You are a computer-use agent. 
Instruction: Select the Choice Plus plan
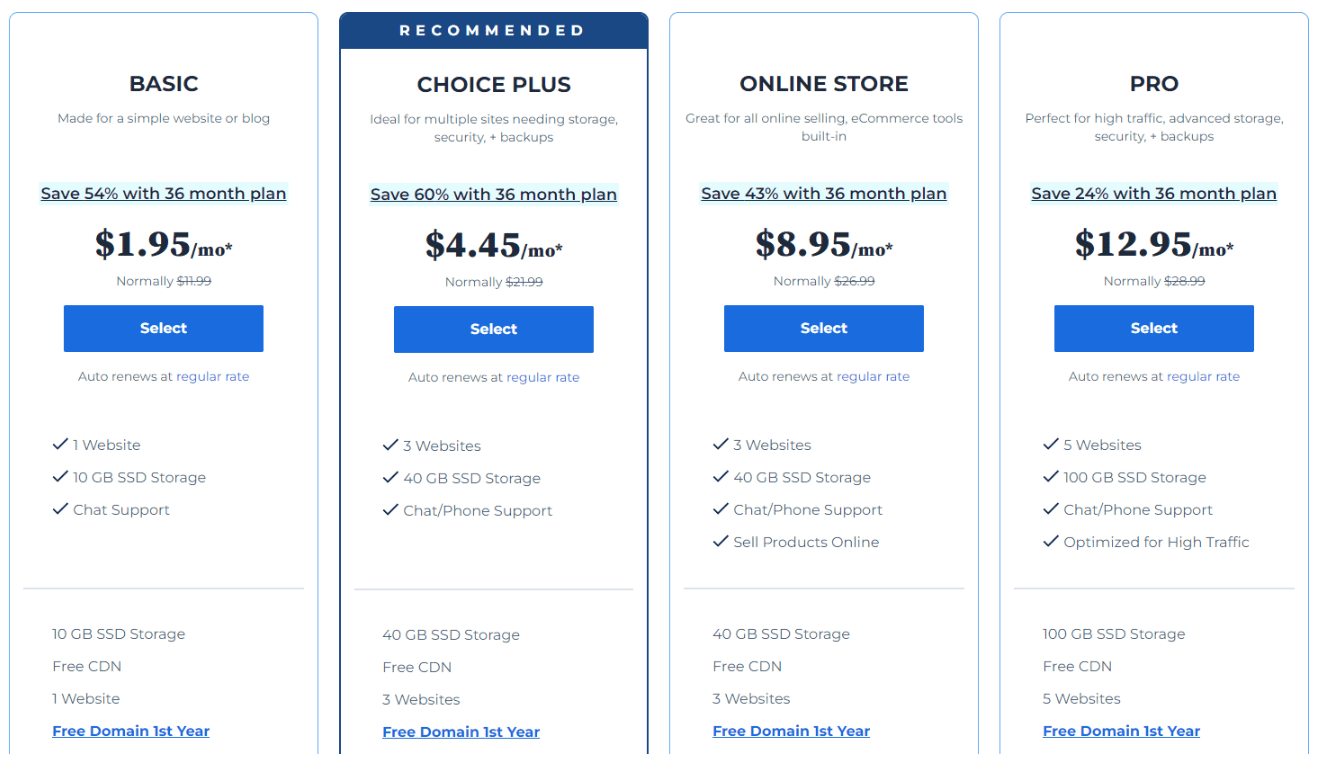493,329
